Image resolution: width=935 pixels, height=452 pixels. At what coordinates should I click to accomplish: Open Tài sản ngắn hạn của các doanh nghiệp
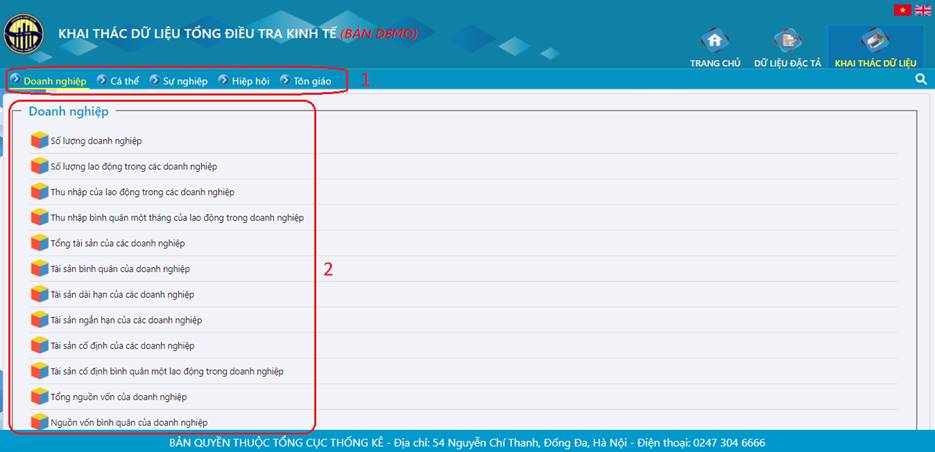(x=126, y=320)
